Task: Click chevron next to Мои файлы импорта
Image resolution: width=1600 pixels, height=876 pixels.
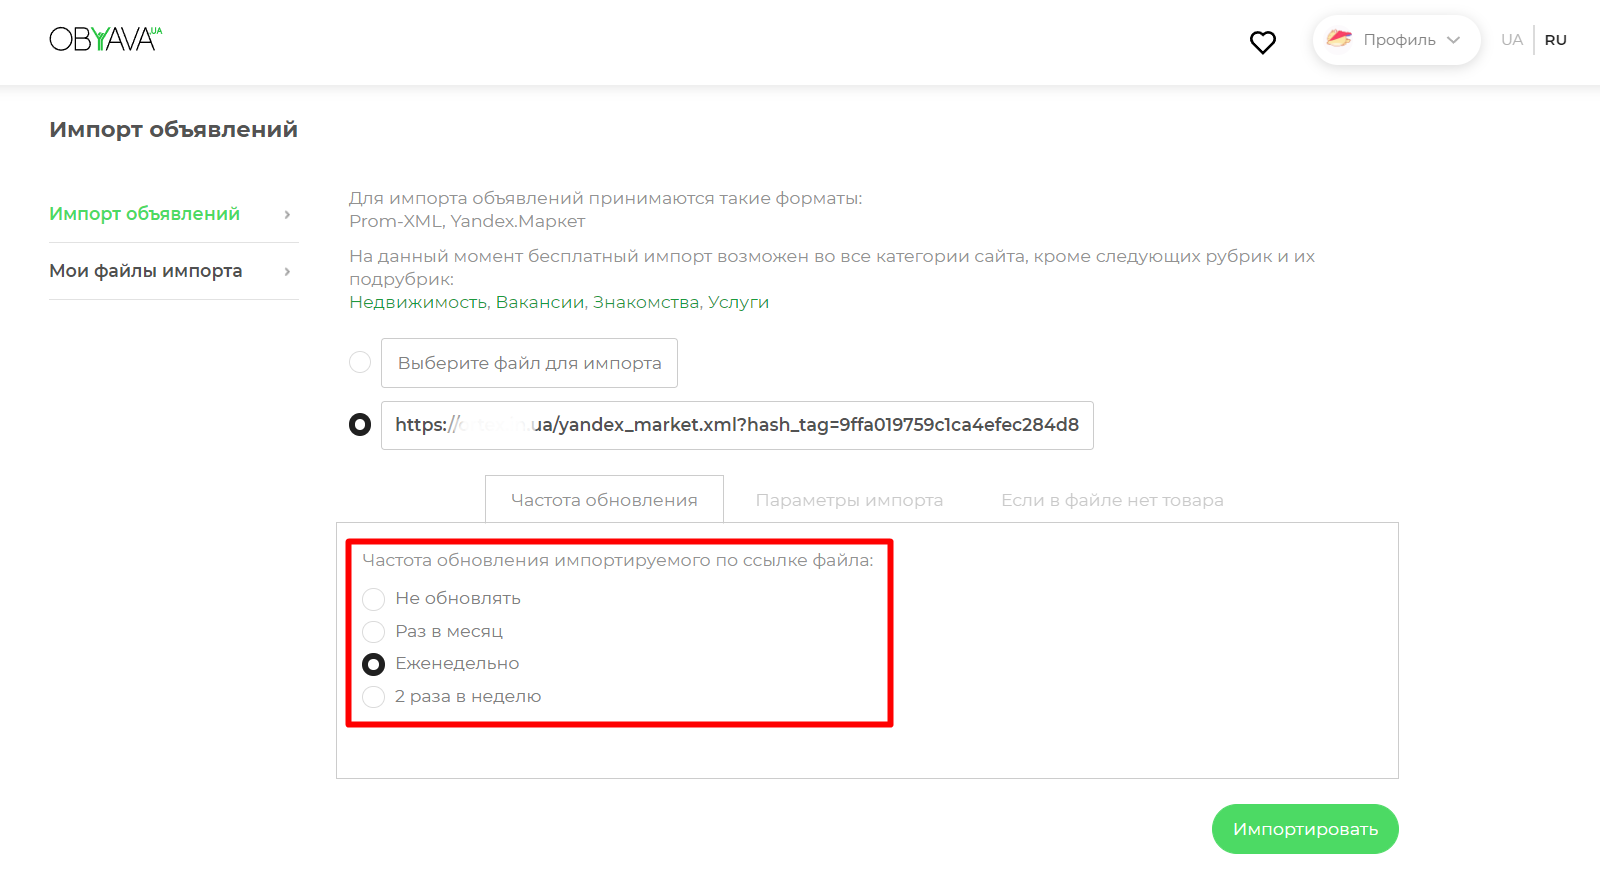Action: coord(287,271)
